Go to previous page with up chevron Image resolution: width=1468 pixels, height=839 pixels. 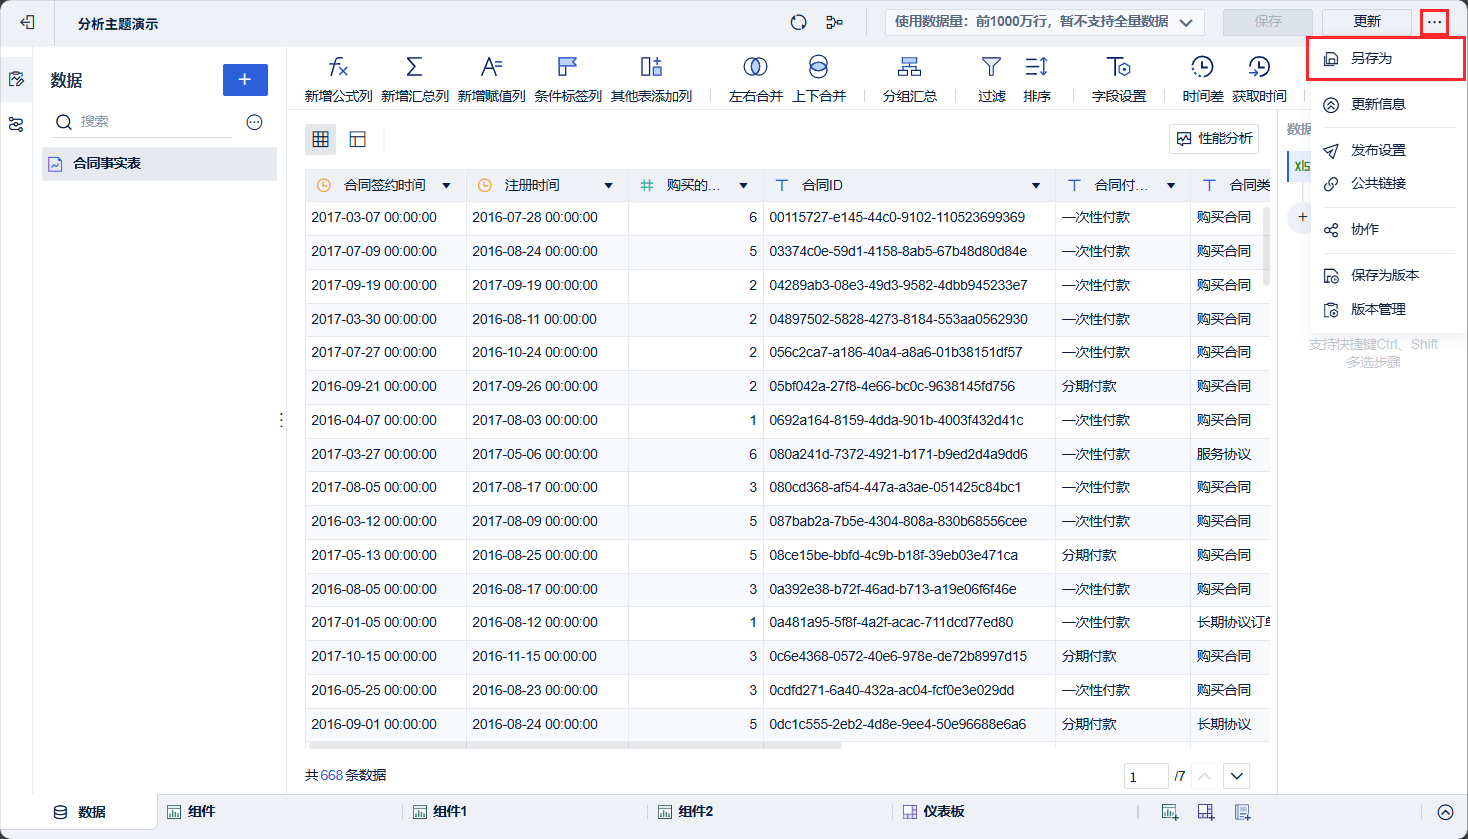click(x=1205, y=776)
